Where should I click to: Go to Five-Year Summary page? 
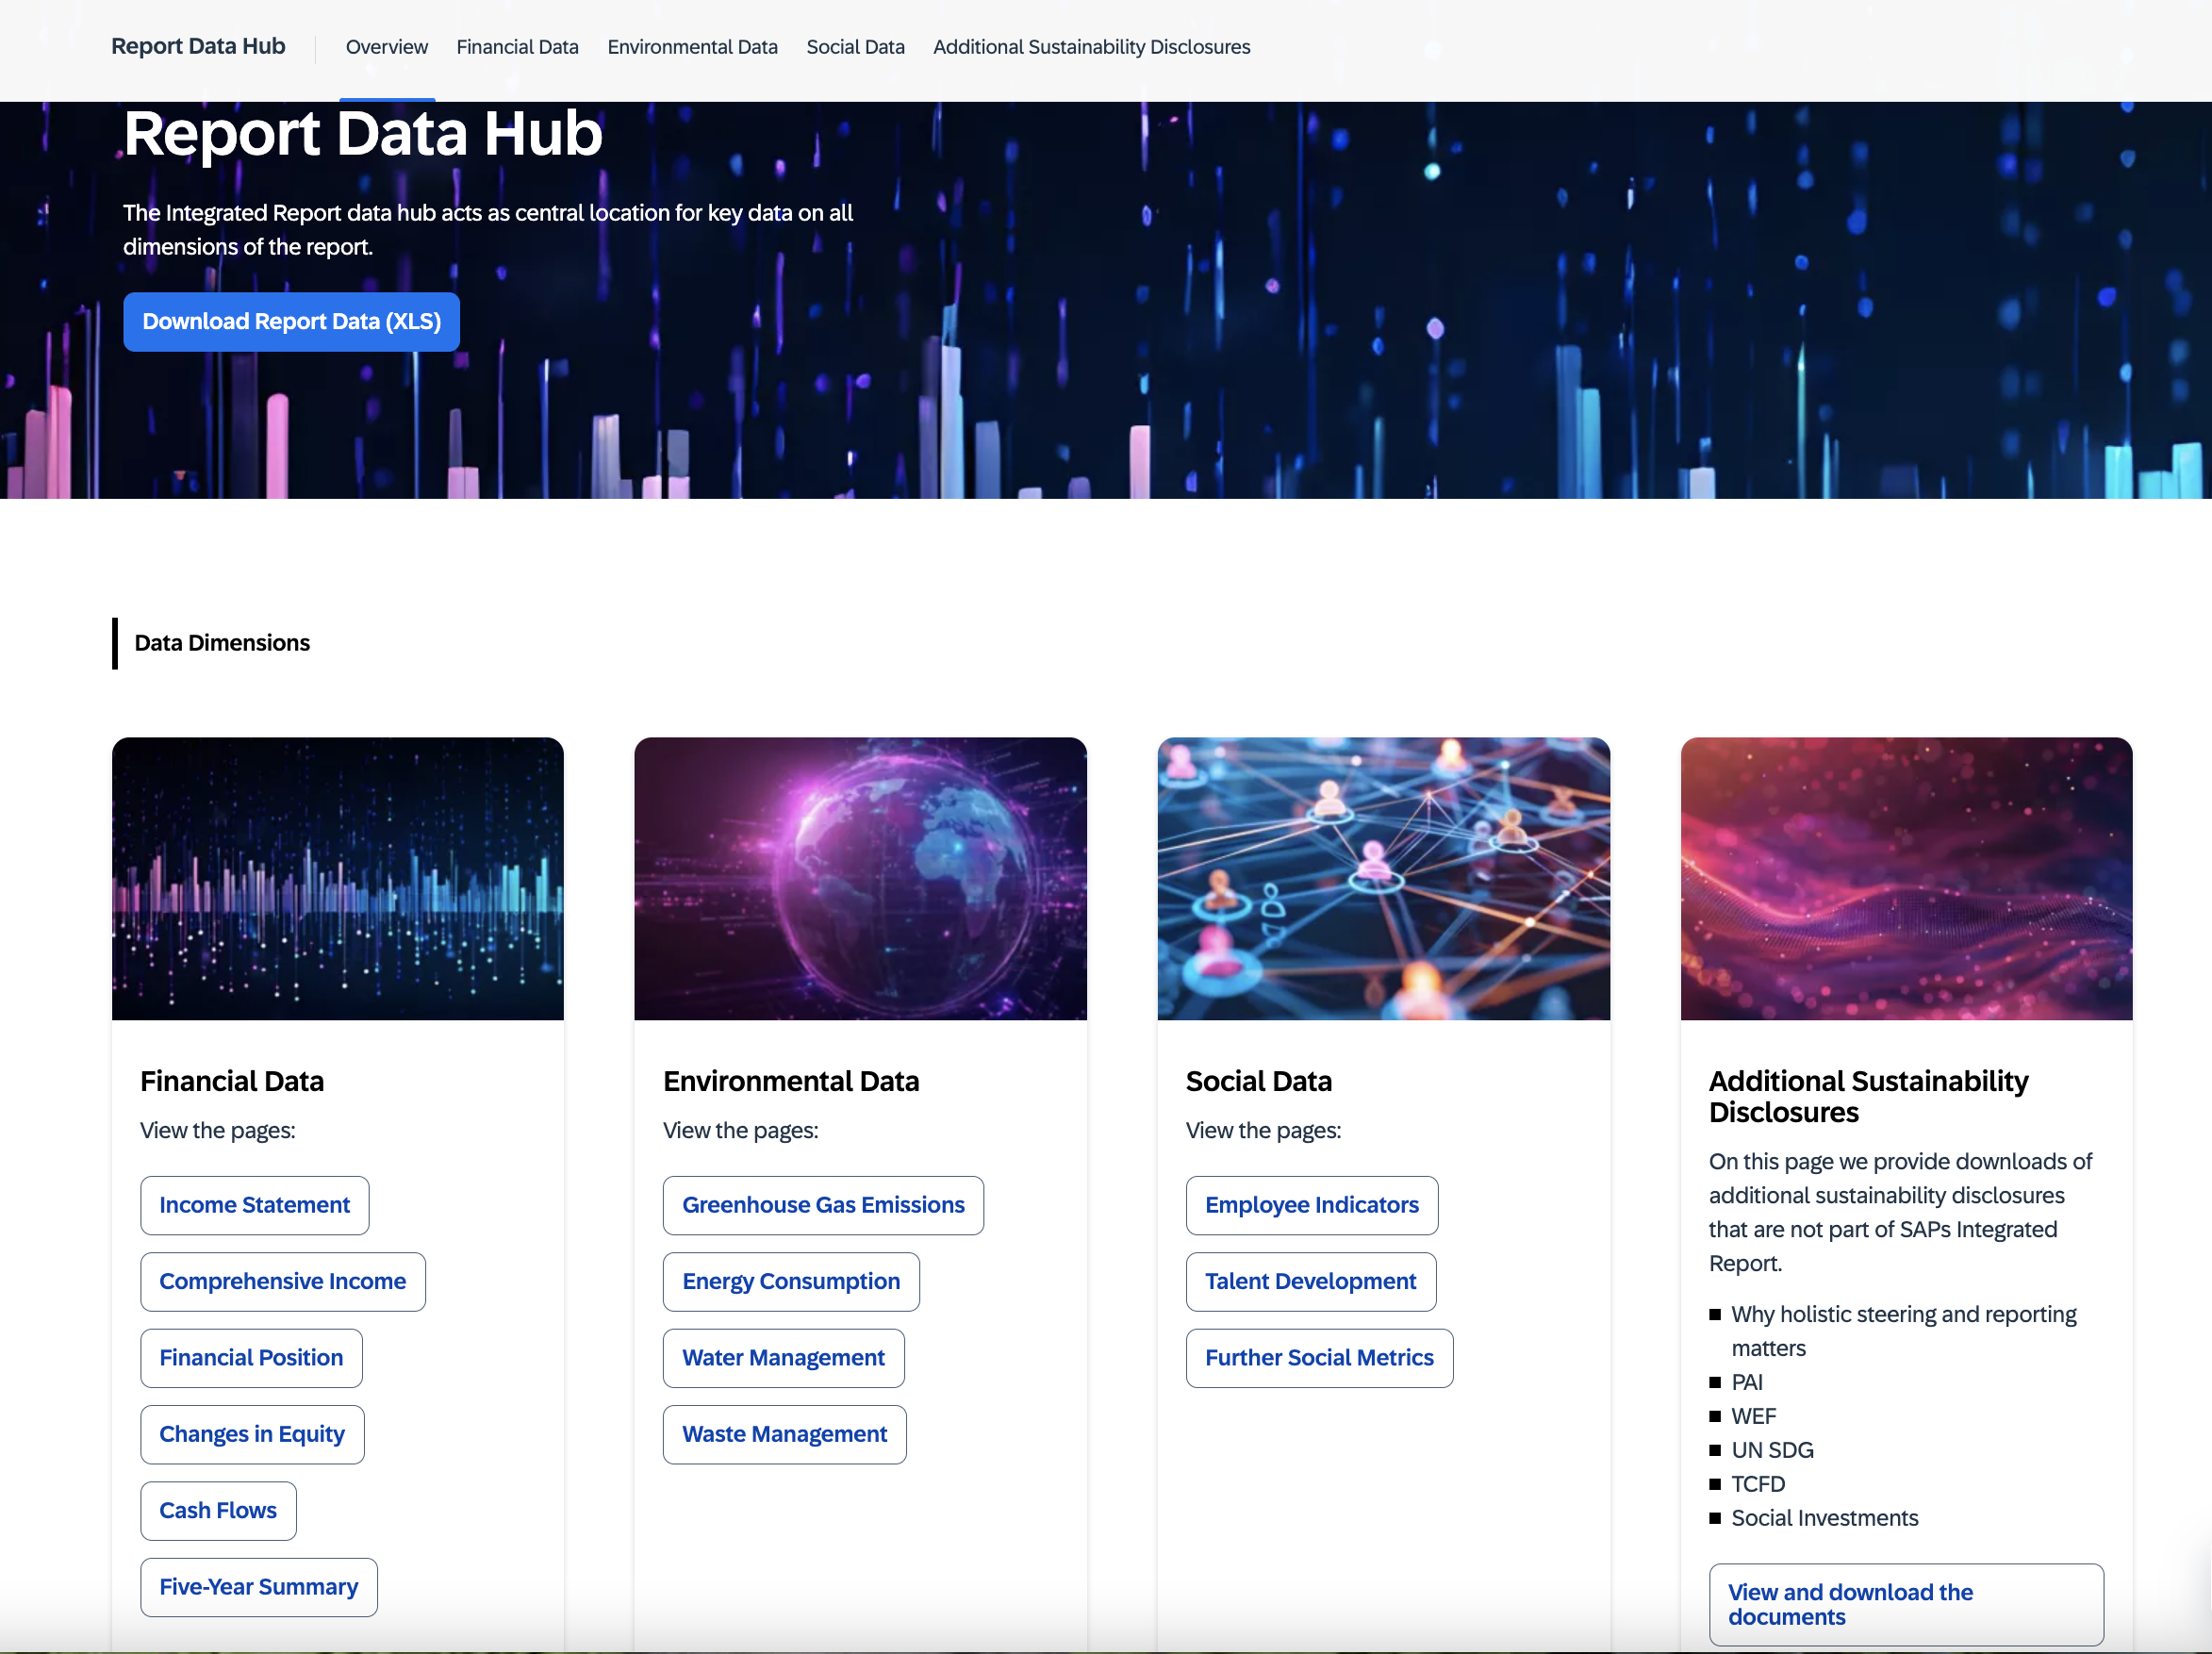coord(258,1587)
